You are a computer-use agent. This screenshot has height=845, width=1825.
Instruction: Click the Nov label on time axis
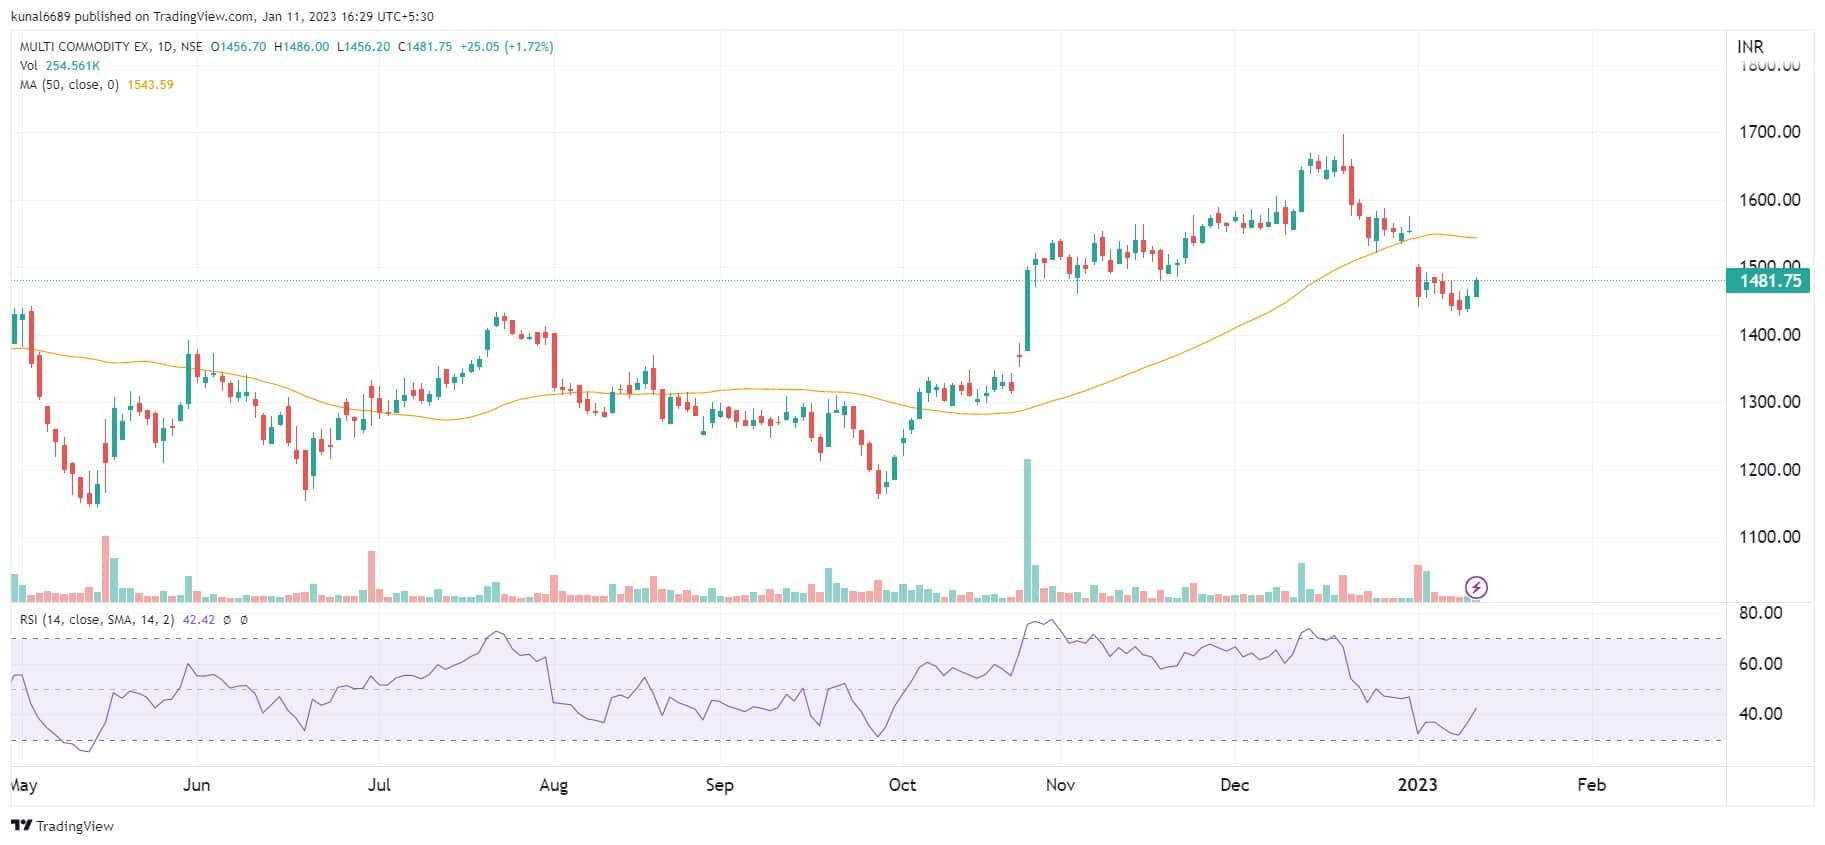click(x=1060, y=785)
